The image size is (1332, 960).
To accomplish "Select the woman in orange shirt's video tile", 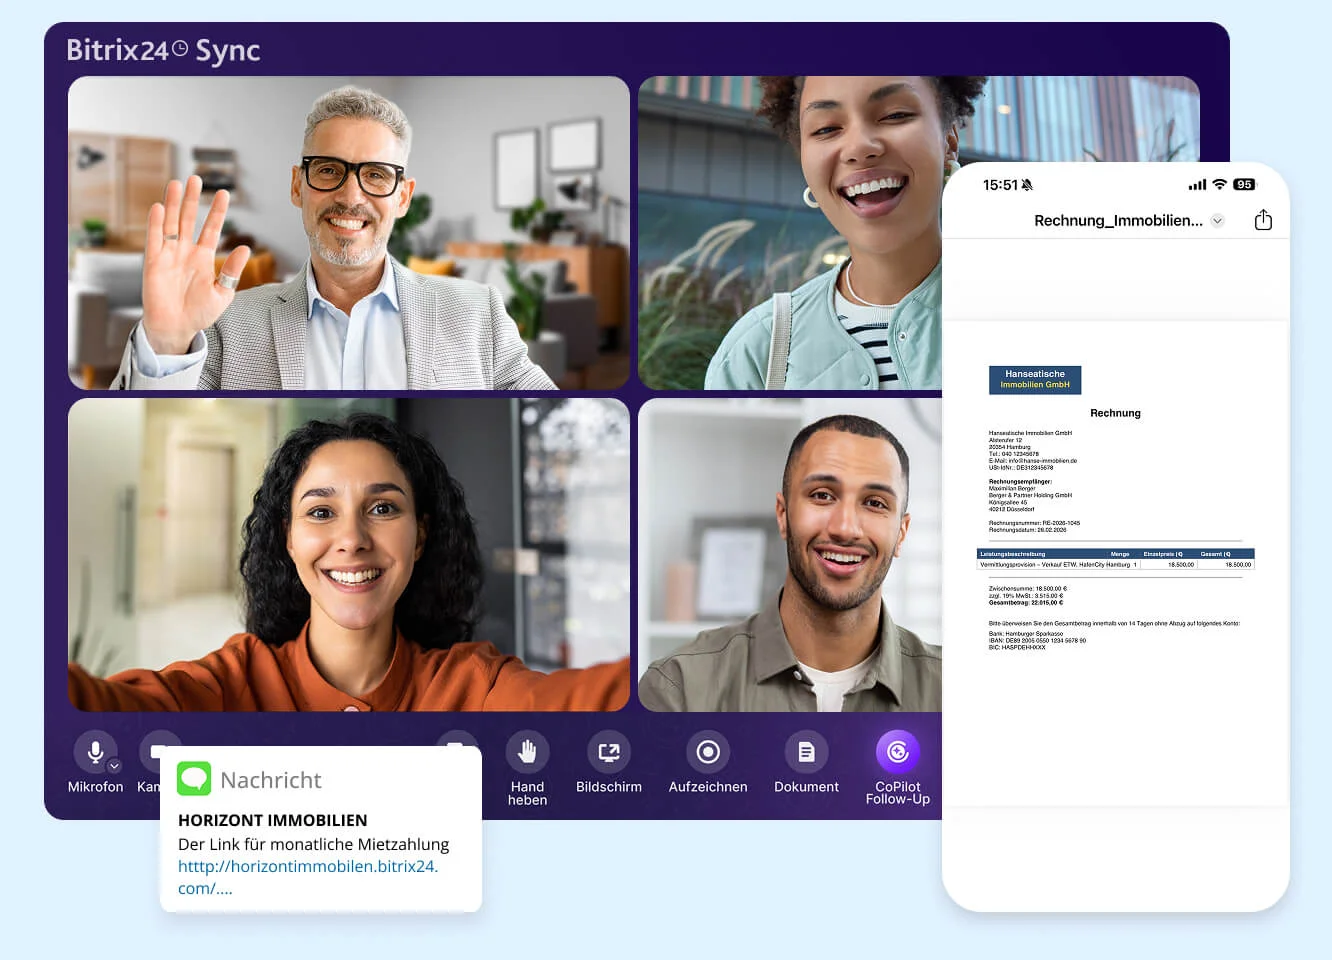I will click(348, 555).
